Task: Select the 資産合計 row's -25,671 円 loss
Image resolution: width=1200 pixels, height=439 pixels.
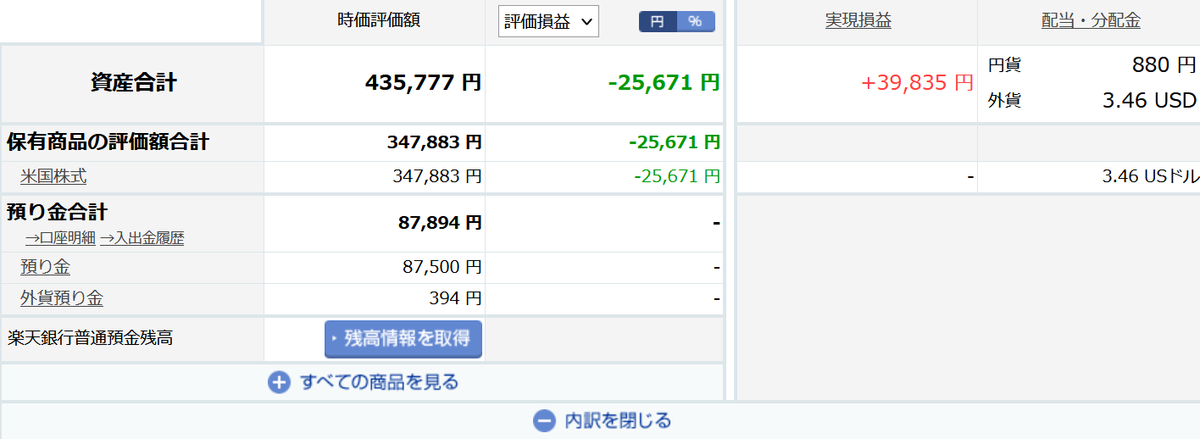Action: pyautogui.click(x=664, y=83)
